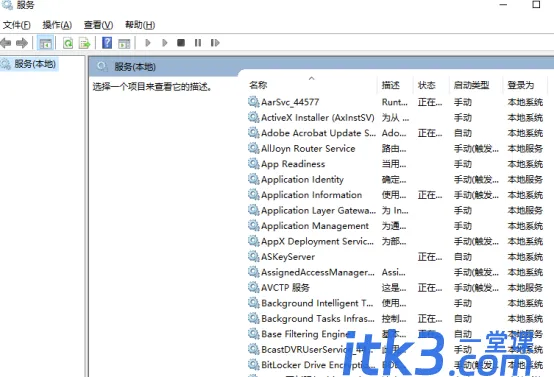
Task: Click Runt... description of AarSvc_44577
Action: tap(395, 102)
